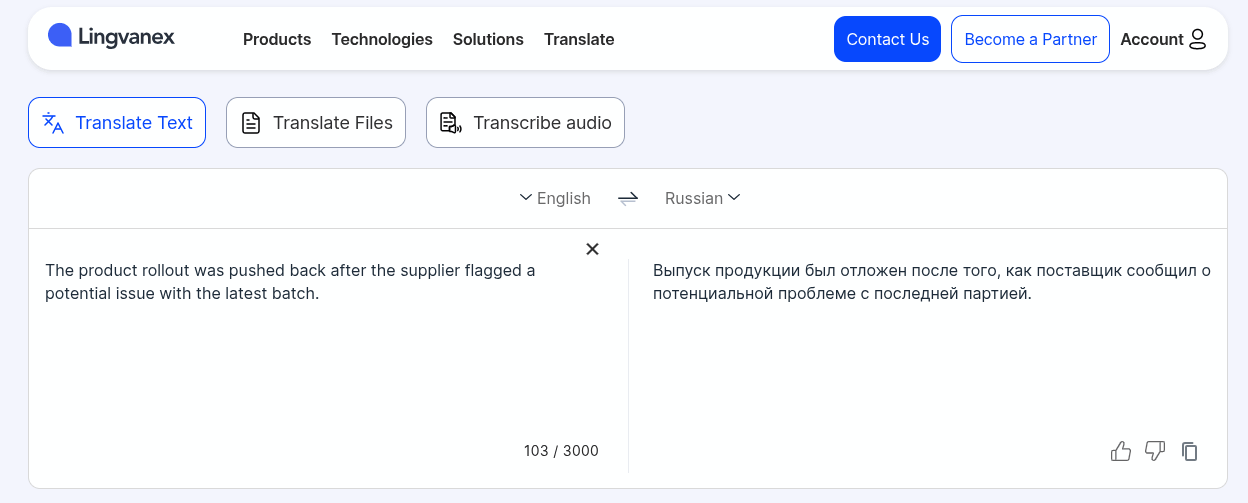
Task: Open the English source language dropdown
Action: 555,198
